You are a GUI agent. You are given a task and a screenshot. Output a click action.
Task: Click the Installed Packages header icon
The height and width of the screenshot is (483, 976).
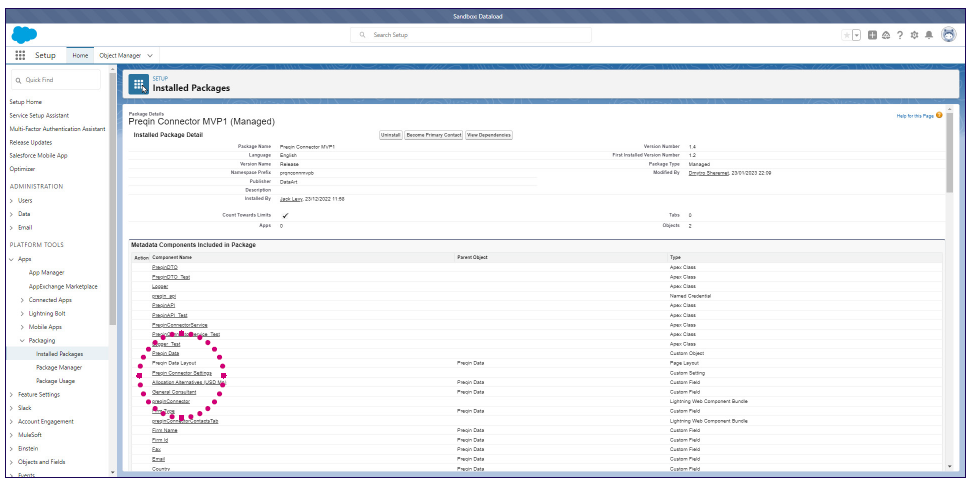[x=138, y=84]
